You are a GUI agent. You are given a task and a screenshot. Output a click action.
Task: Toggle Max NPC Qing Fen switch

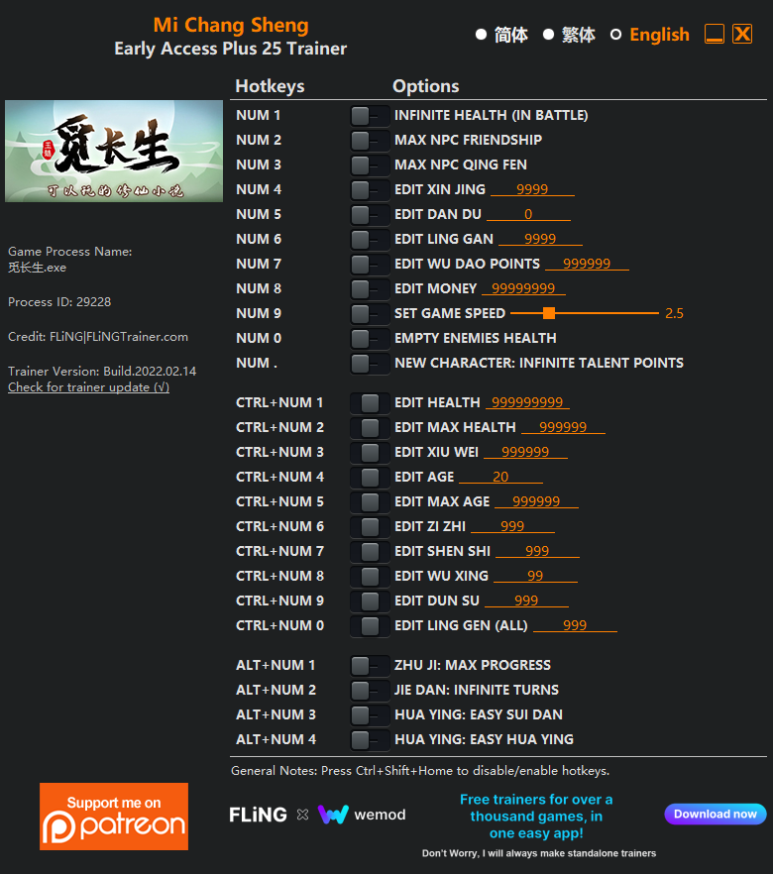(x=370, y=165)
